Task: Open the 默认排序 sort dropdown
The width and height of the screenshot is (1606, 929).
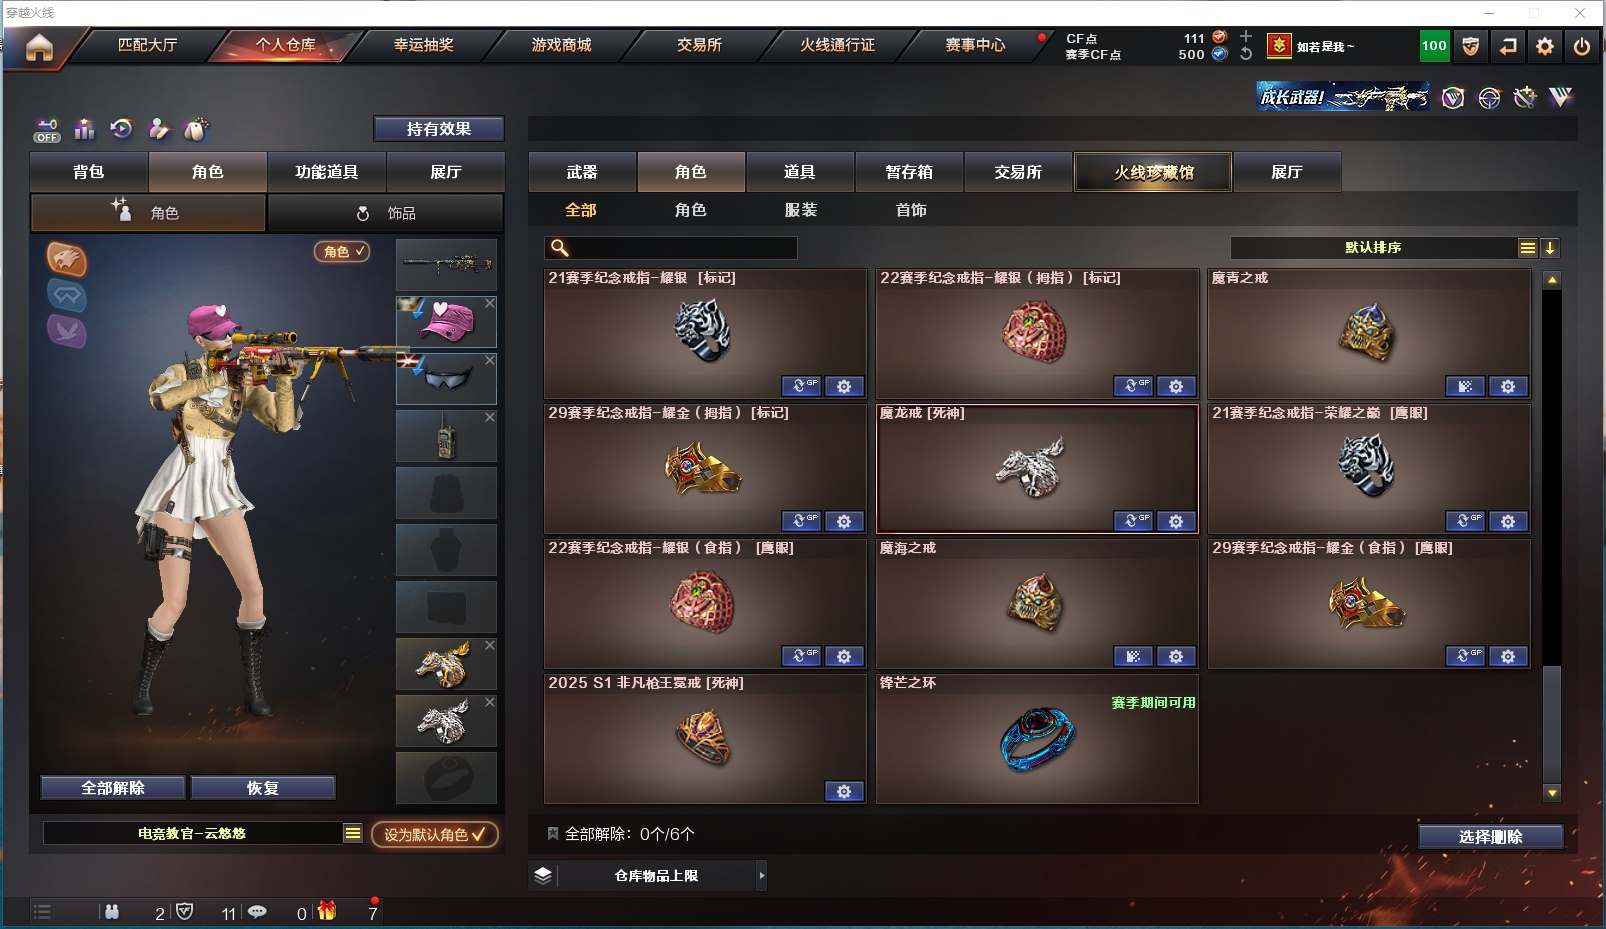Action: point(1373,248)
